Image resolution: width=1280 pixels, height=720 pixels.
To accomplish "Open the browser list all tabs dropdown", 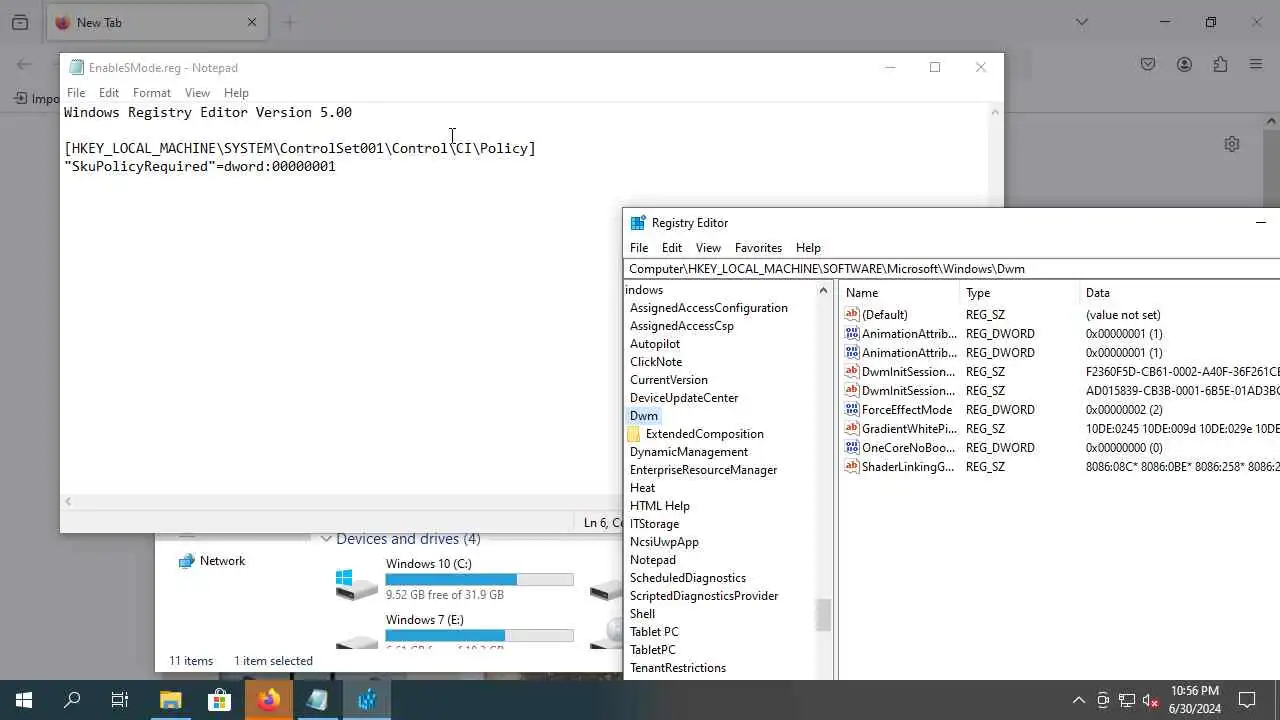I will pos(1082,22).
